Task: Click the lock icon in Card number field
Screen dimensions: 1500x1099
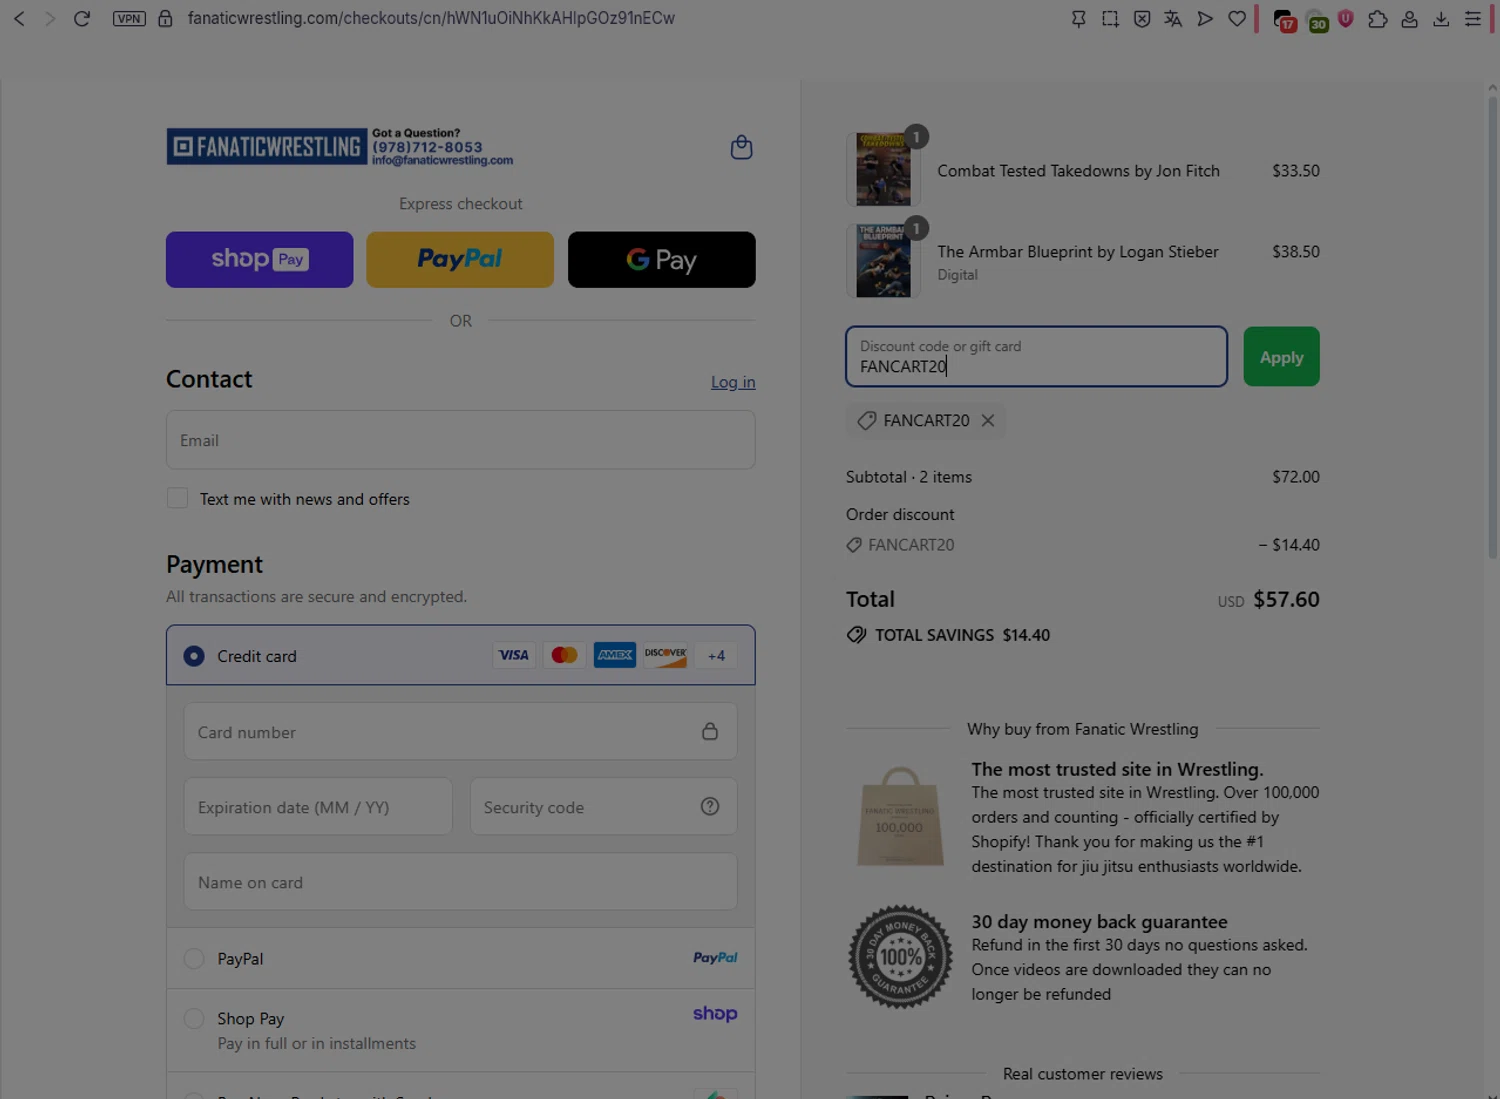Action: (710, 731)
